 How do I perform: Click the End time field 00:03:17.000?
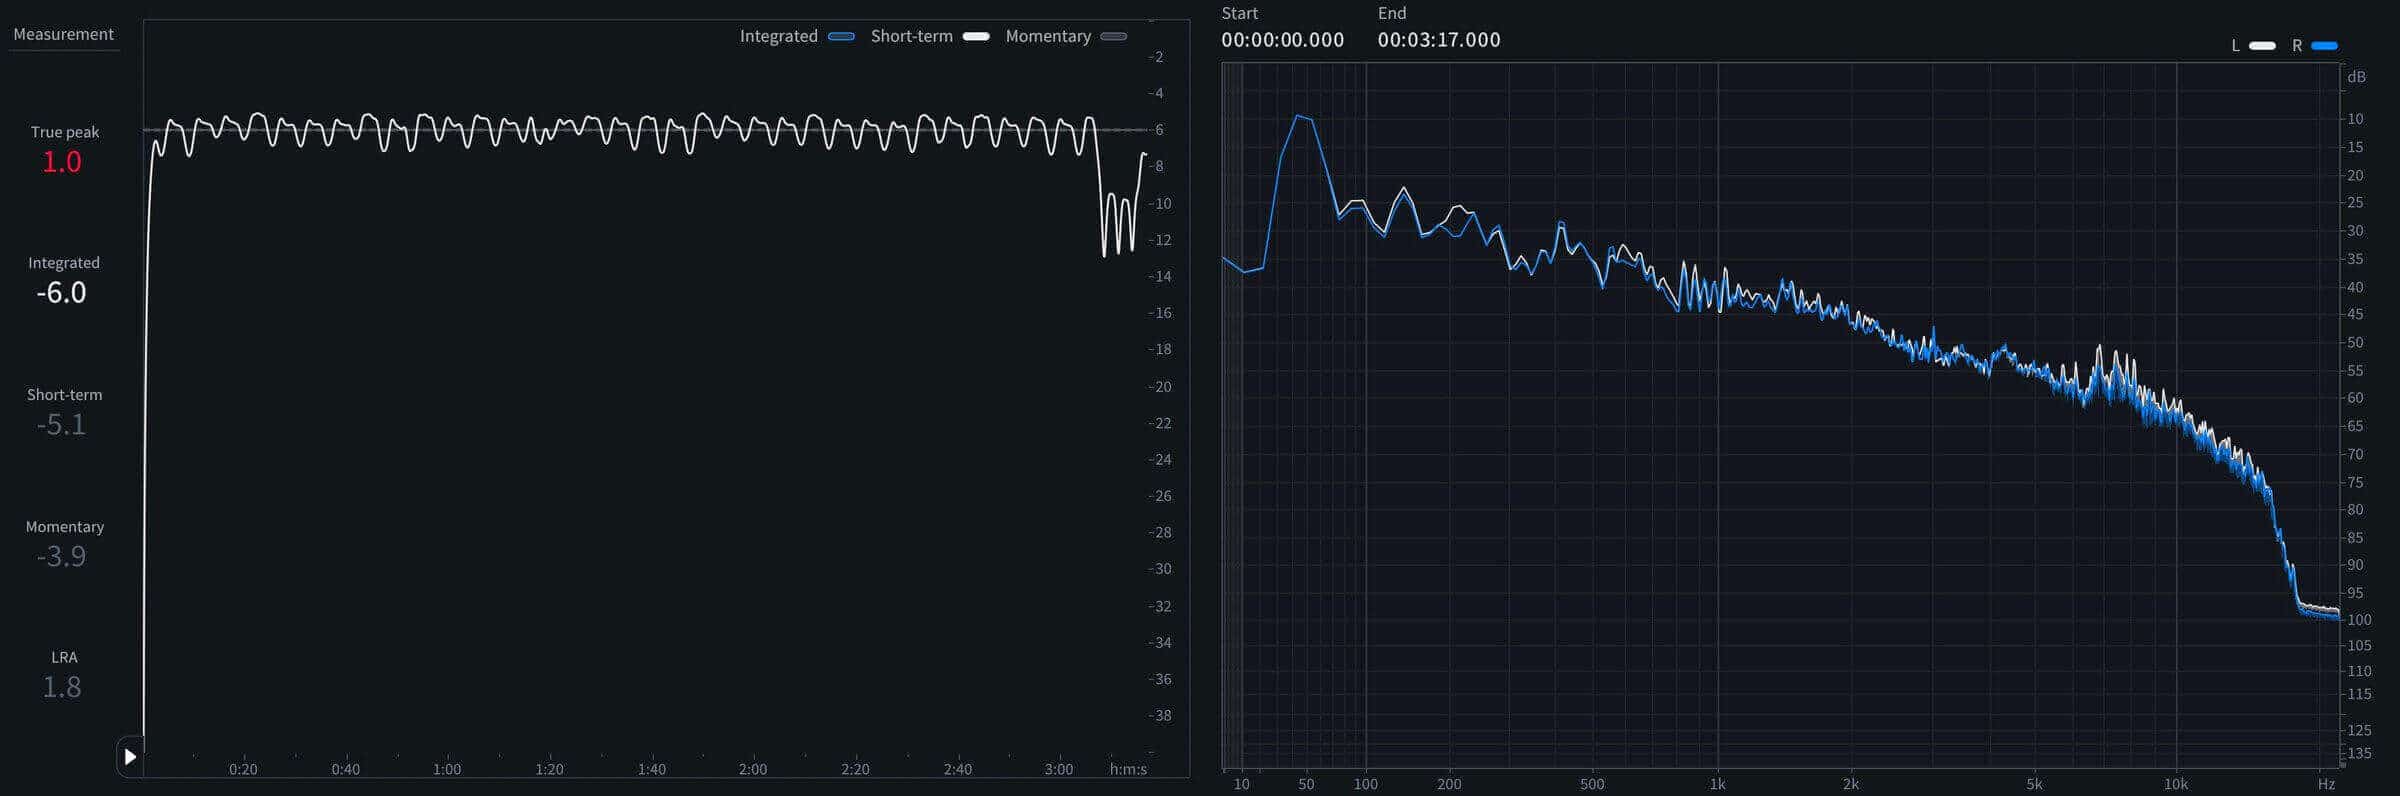(x=1439, y=40)
